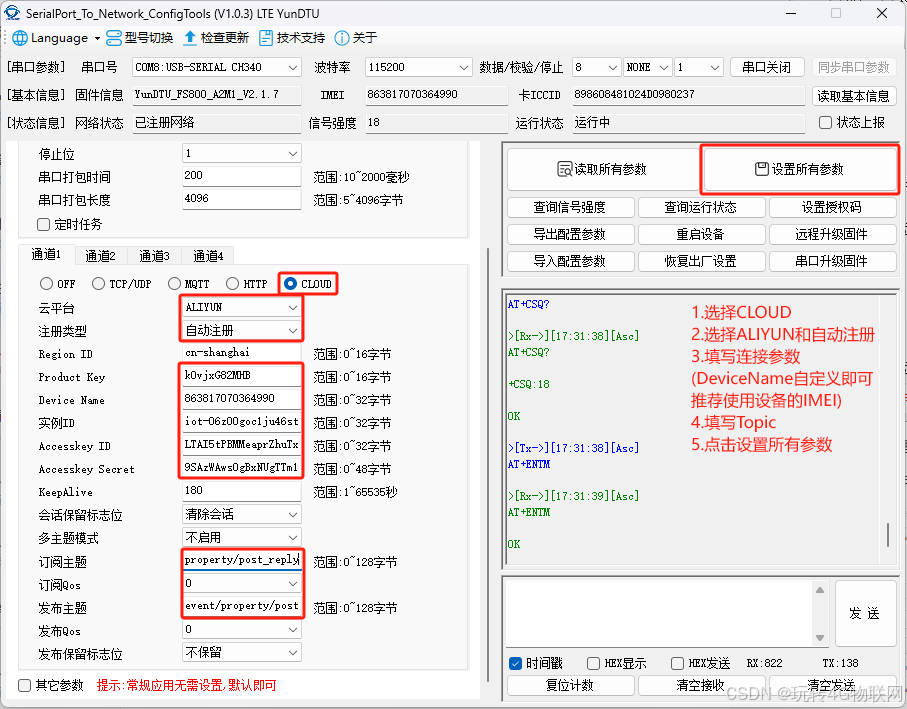
Task: Select the HTTP radio option
Action: (x=233, y=284)
